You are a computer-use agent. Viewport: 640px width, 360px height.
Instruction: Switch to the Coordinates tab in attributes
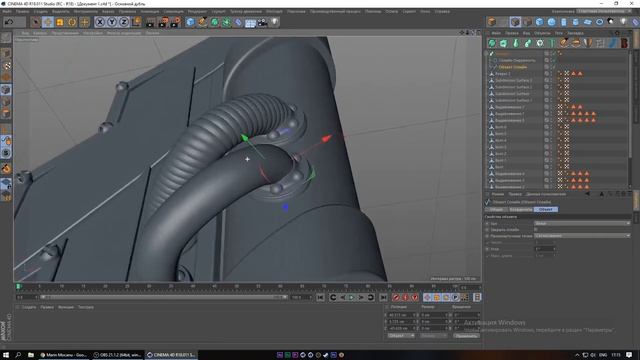(x=520, y=209)
